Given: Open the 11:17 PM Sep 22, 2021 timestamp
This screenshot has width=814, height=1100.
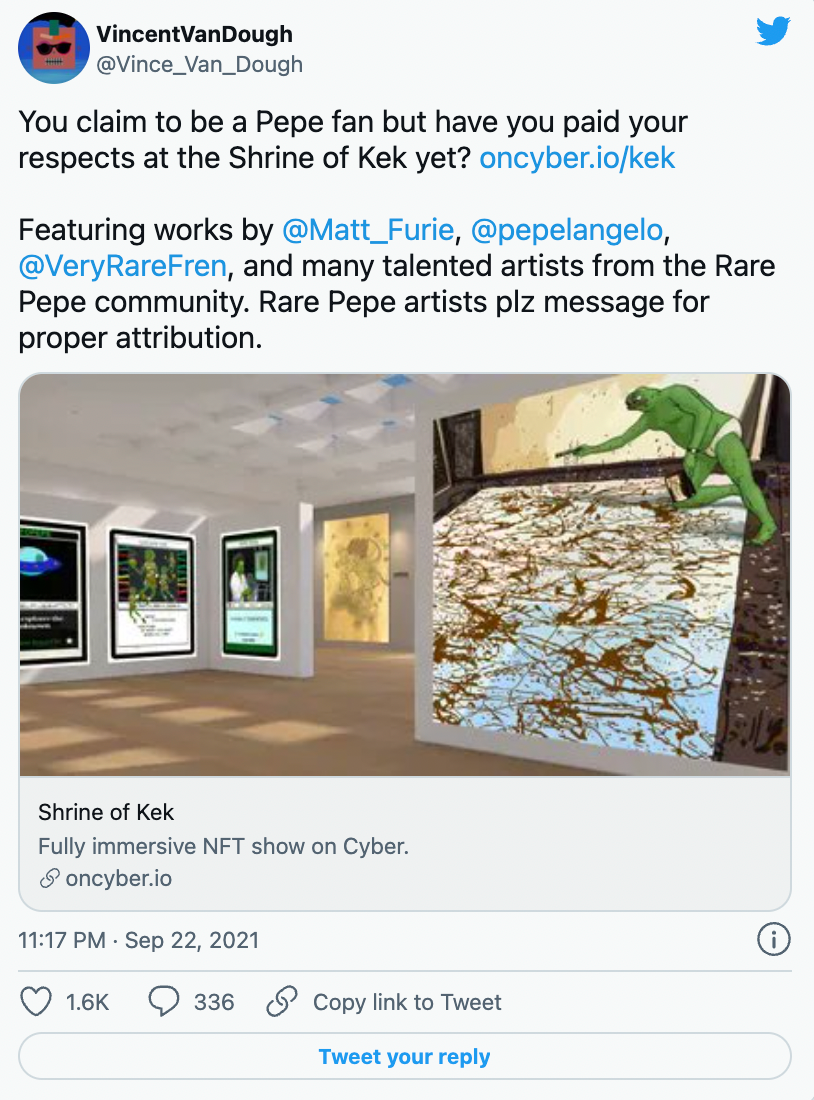Looking at the screenshot, I should click(x=139, y=940).
